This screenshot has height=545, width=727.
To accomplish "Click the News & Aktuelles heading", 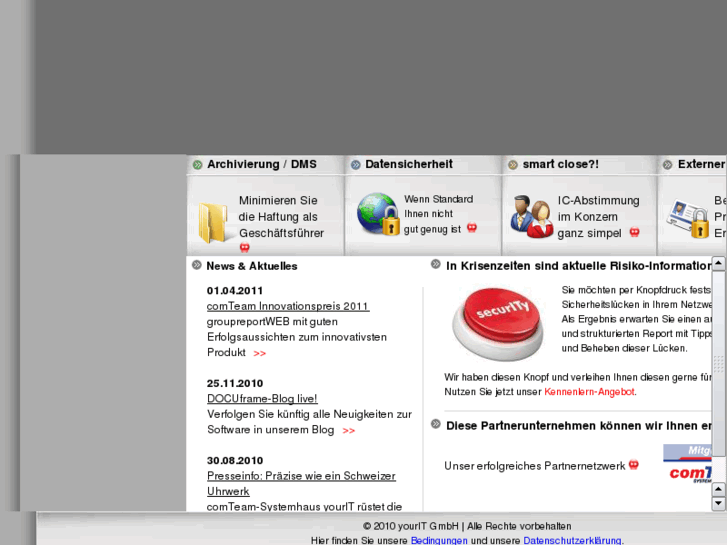I will 252,266.
